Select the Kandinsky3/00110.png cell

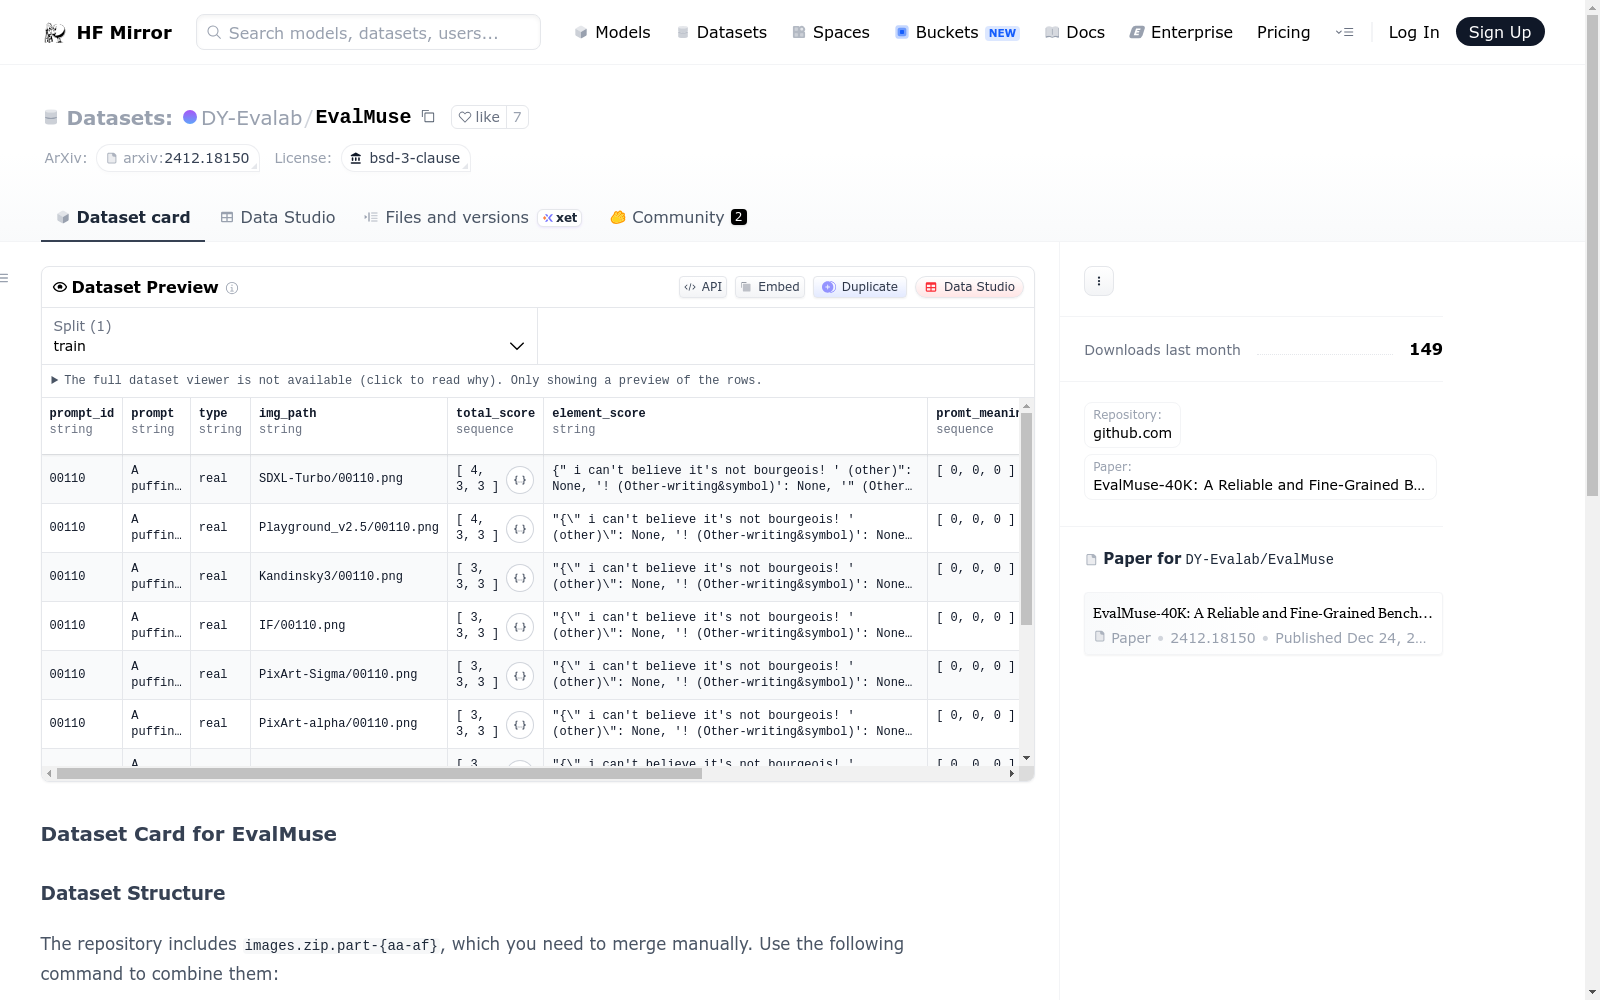tap(349, 577)
